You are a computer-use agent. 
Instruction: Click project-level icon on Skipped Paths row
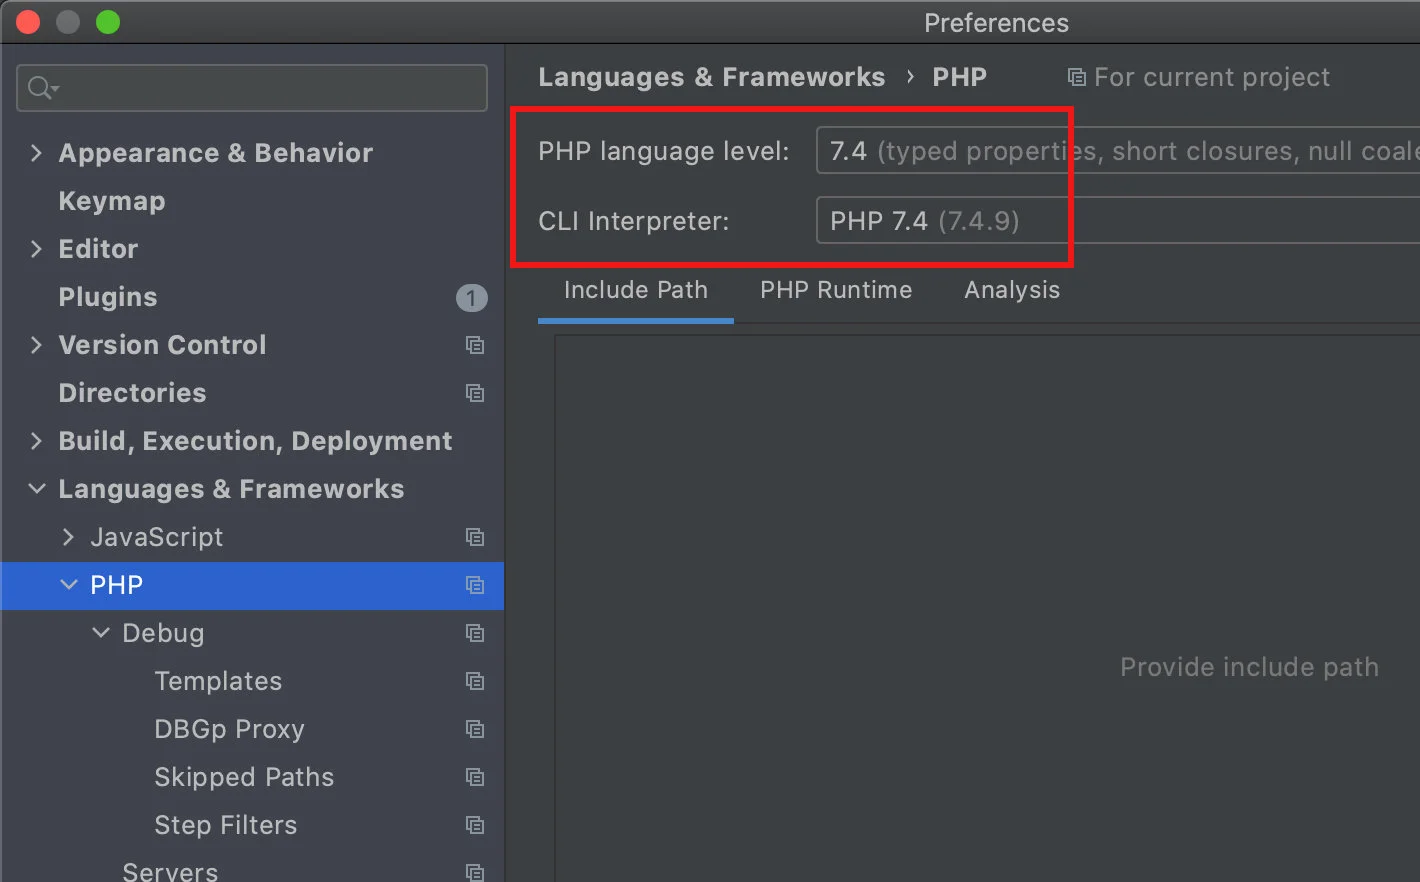475,777
